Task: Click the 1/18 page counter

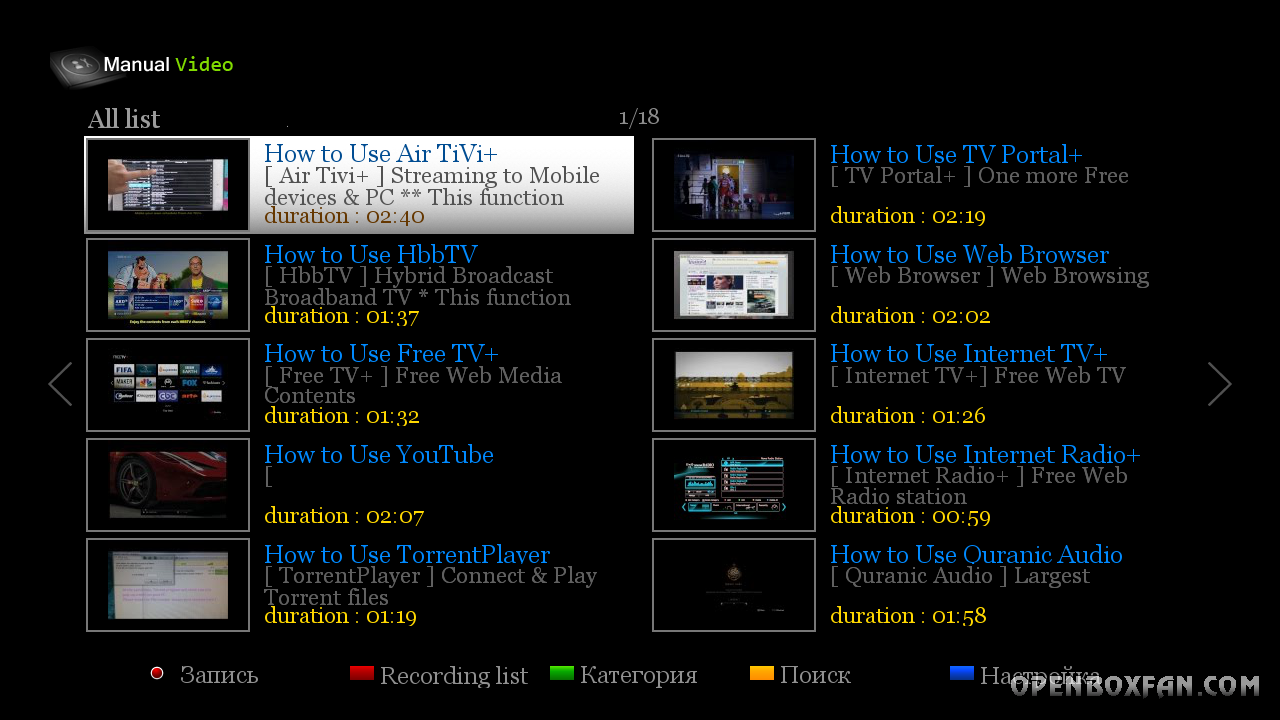Action: click(x=639, y=118)
